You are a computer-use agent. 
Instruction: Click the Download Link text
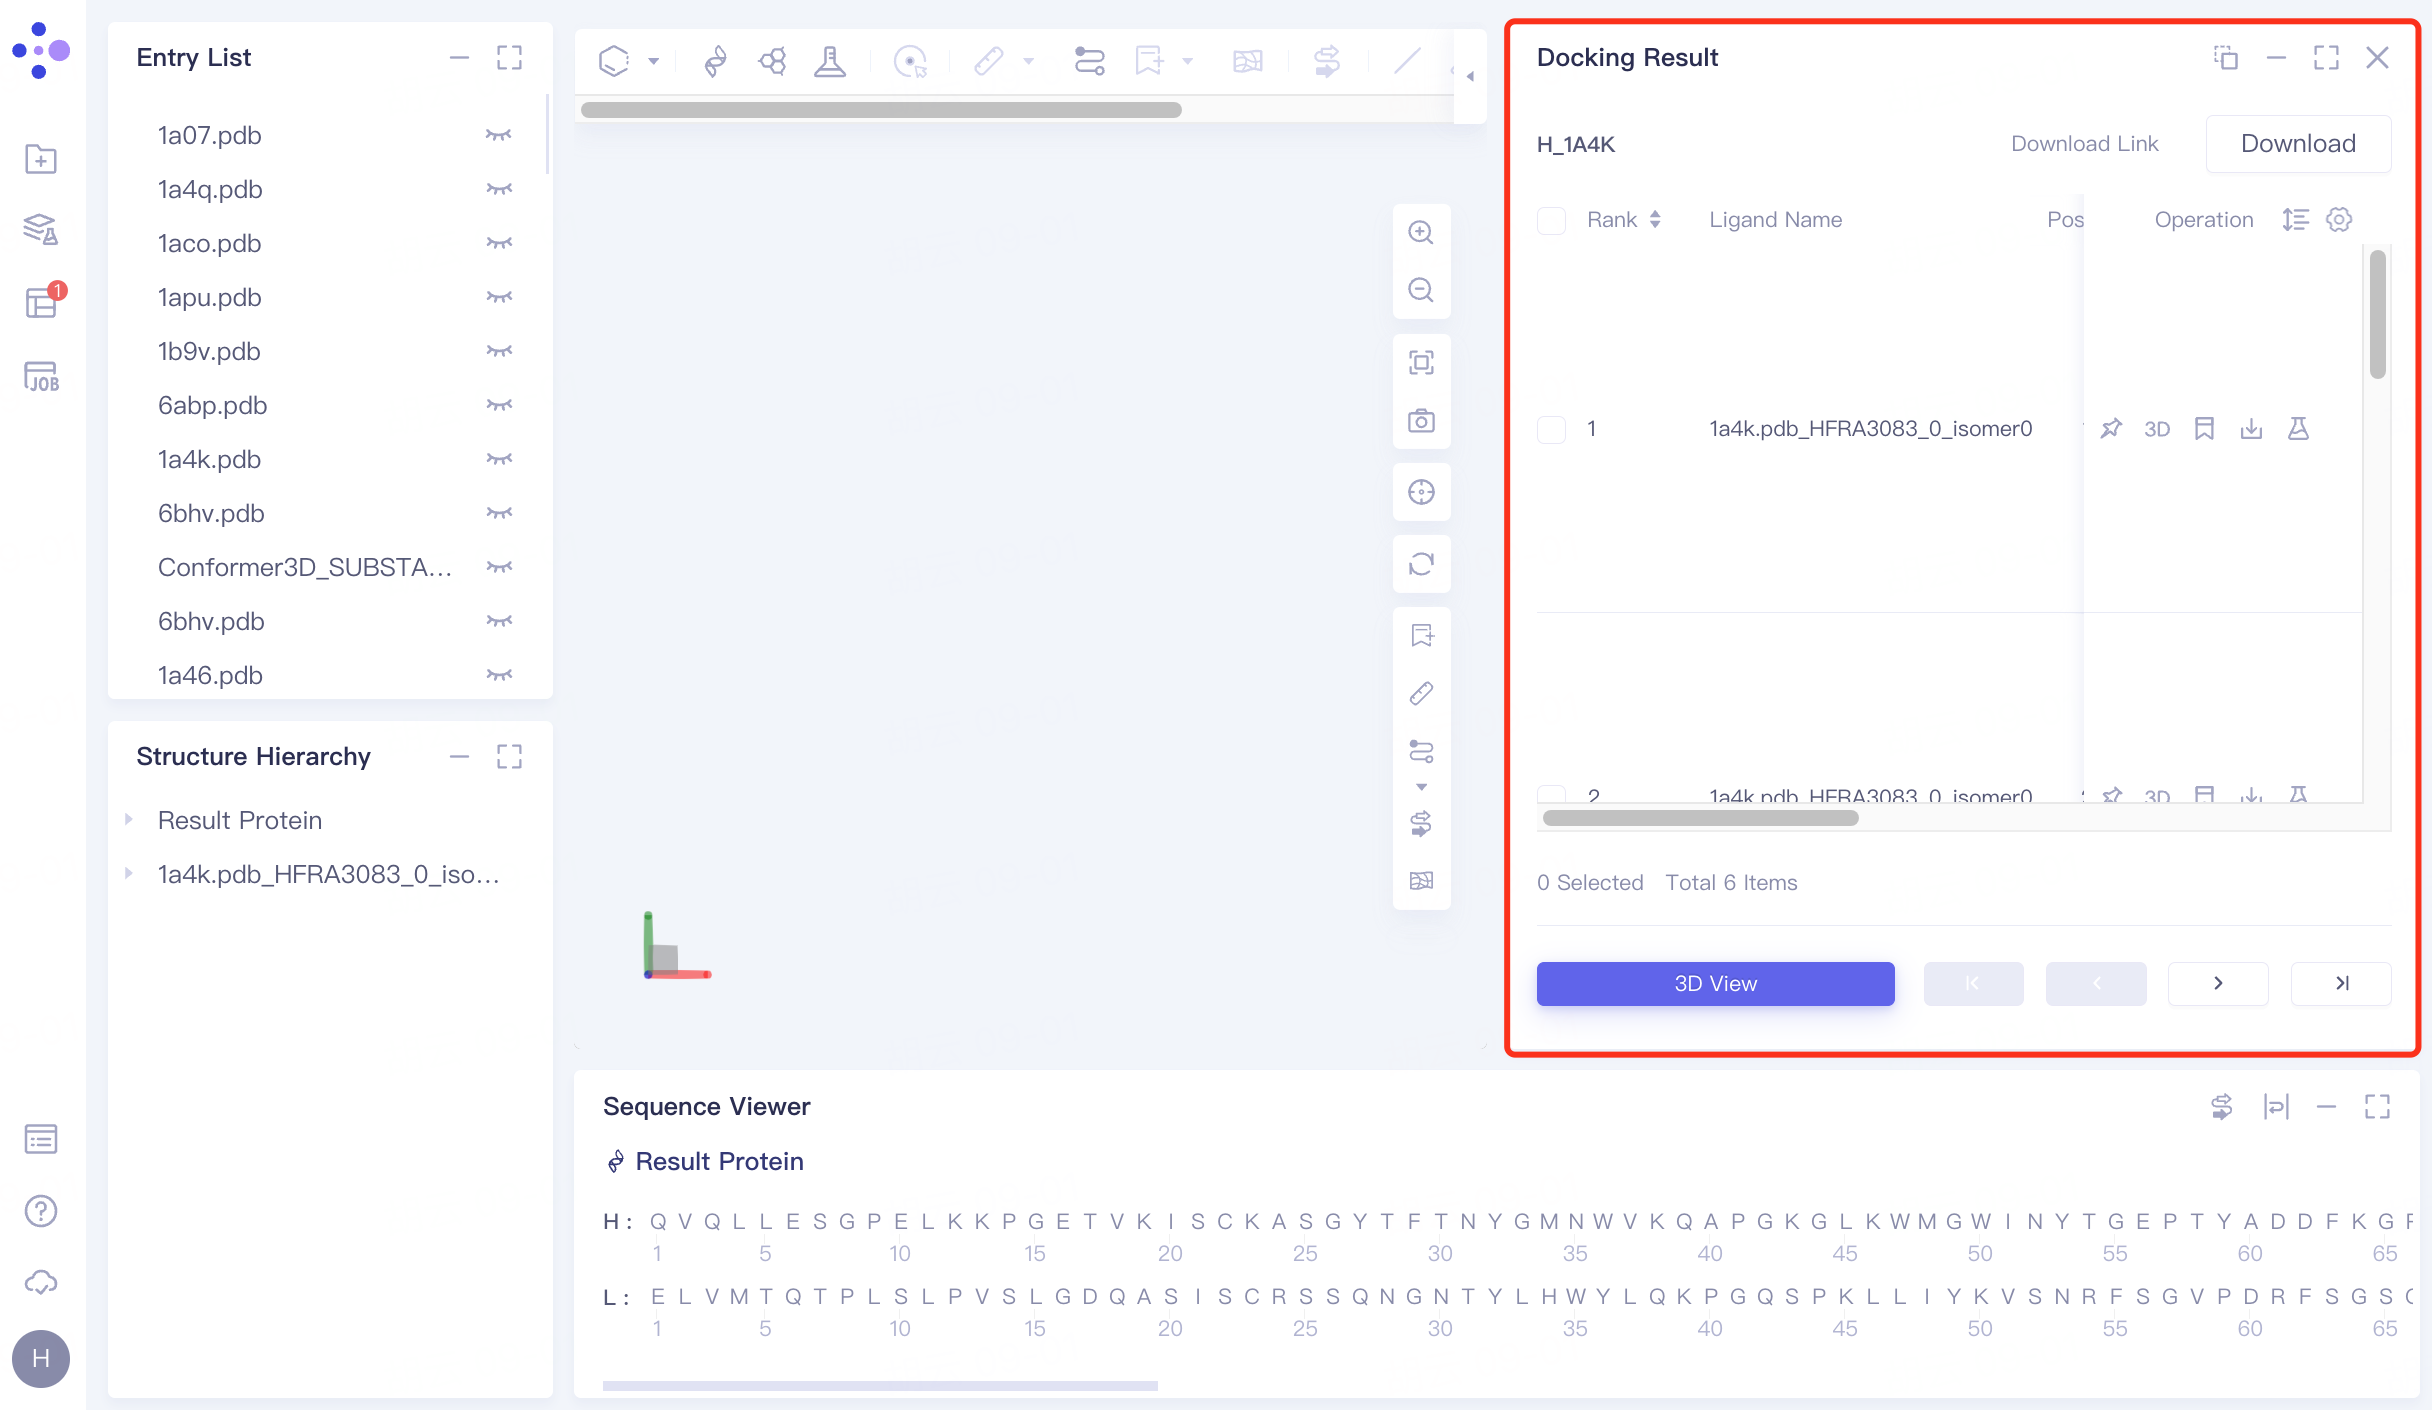[2084, 144]
